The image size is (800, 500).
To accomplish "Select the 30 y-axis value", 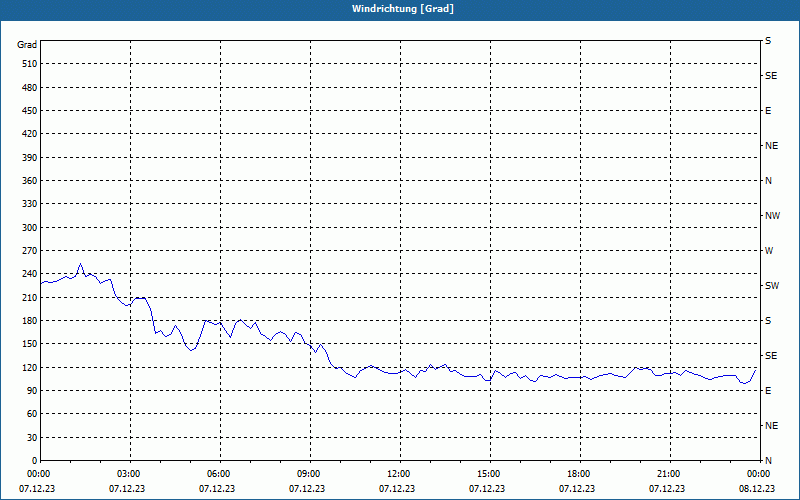I will pyautogui.click(x=32, y=437).
